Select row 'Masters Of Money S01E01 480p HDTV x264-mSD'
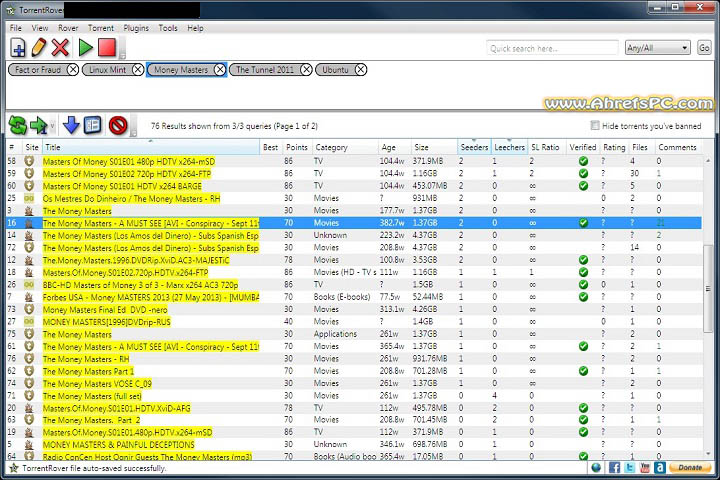 tap(354, 161)
